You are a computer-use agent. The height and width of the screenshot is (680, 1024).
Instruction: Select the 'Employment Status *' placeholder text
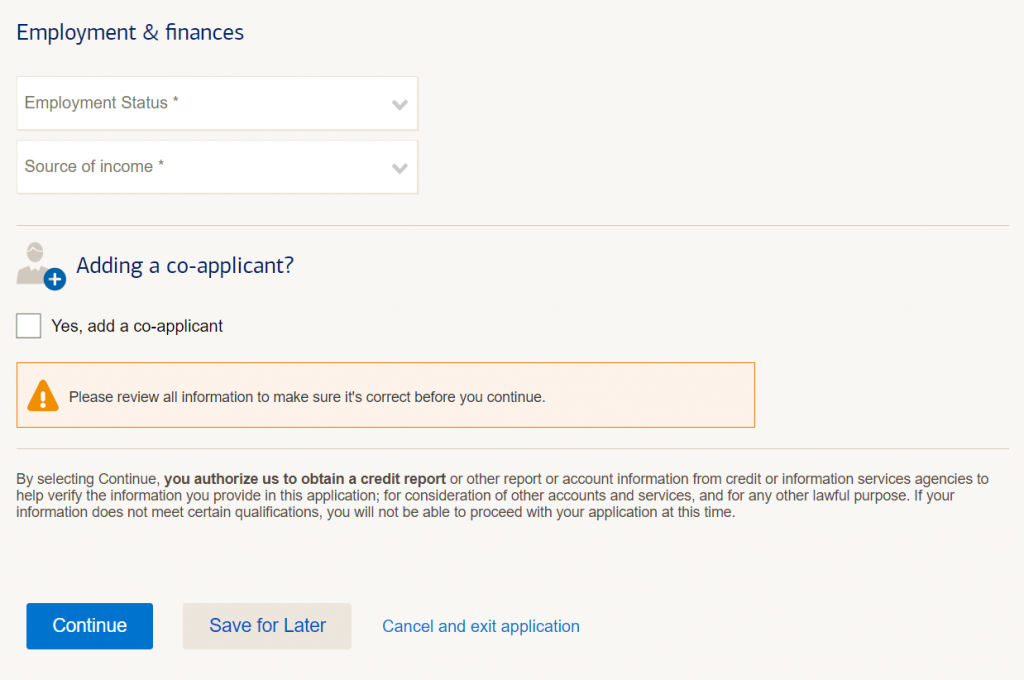(x=102, y=103)
